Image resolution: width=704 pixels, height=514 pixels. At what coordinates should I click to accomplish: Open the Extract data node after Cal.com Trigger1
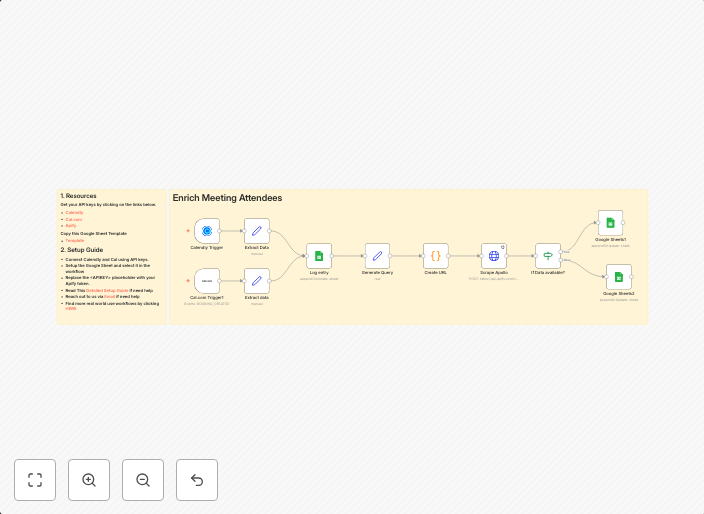point(257,281)
